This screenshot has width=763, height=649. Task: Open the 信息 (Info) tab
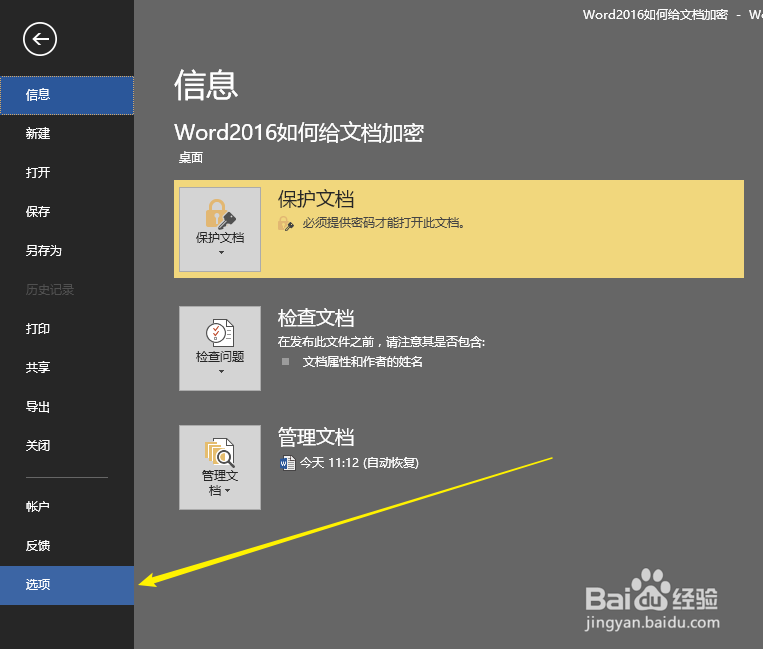(67, 95)
